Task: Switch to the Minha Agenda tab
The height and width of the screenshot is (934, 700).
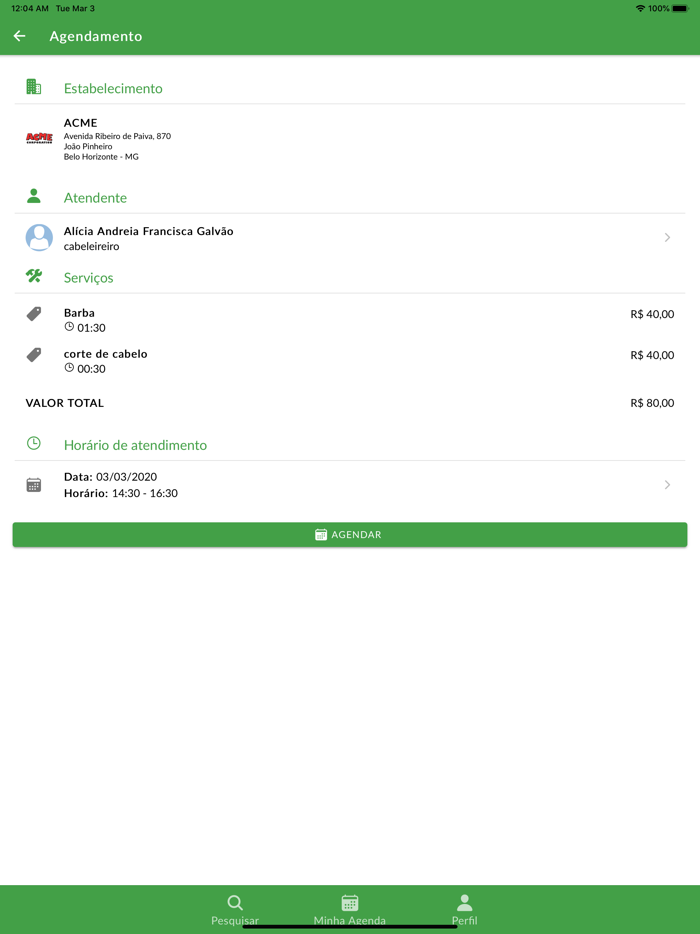Action: 349,910
